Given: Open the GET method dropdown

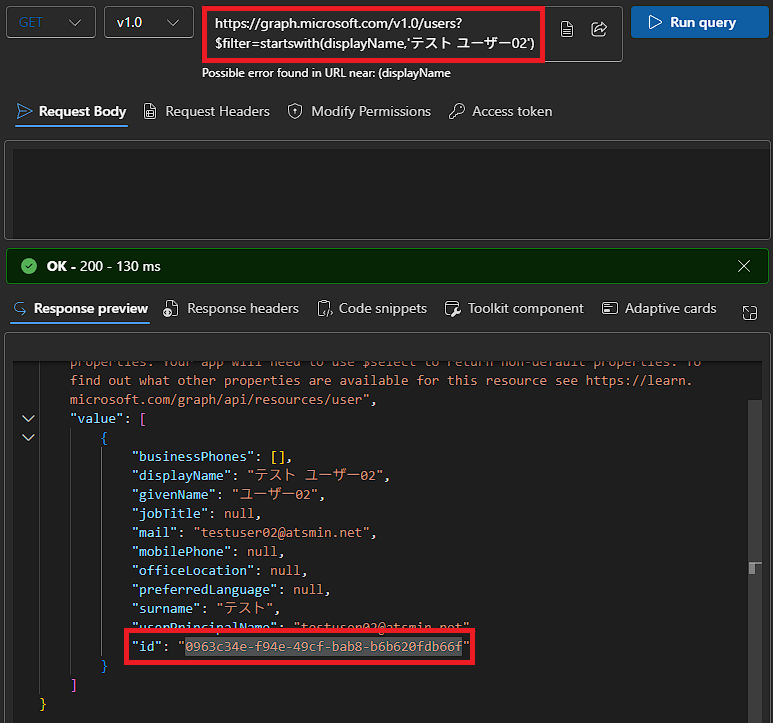Looking at the screenshot, I should [x=51, y=23].
